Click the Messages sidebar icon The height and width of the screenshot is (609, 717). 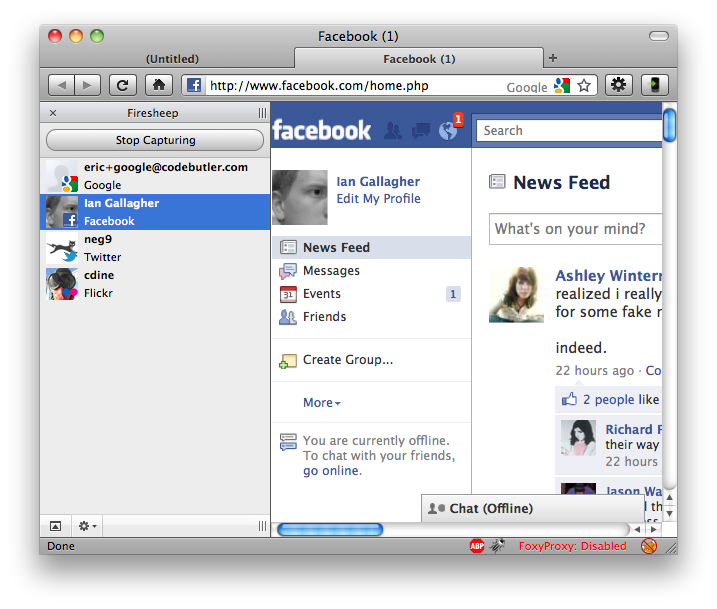click(x=288, y=271)
